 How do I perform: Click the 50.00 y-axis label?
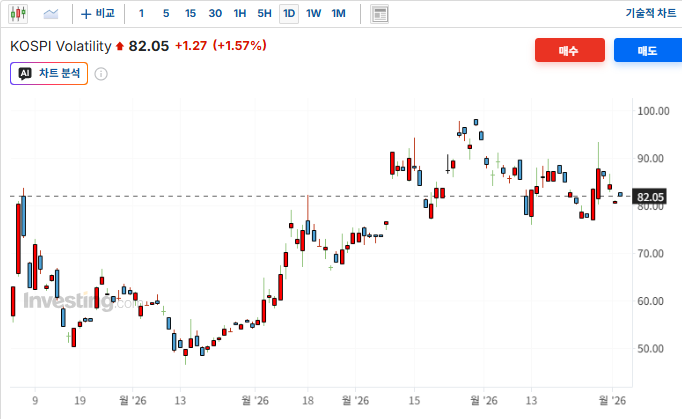pos(651,349)
